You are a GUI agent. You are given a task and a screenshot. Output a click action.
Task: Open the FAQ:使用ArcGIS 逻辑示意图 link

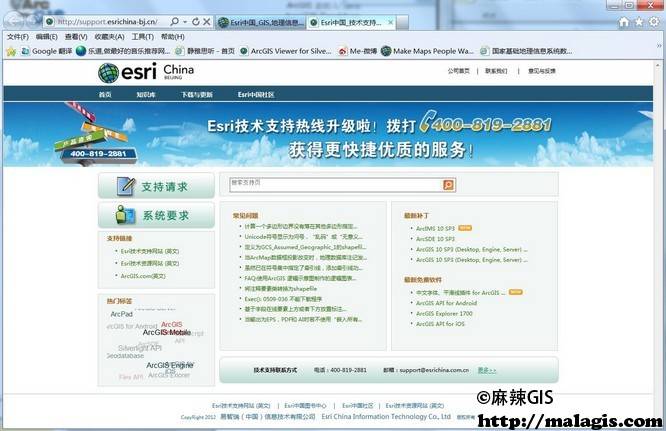[x=300, y=278]
